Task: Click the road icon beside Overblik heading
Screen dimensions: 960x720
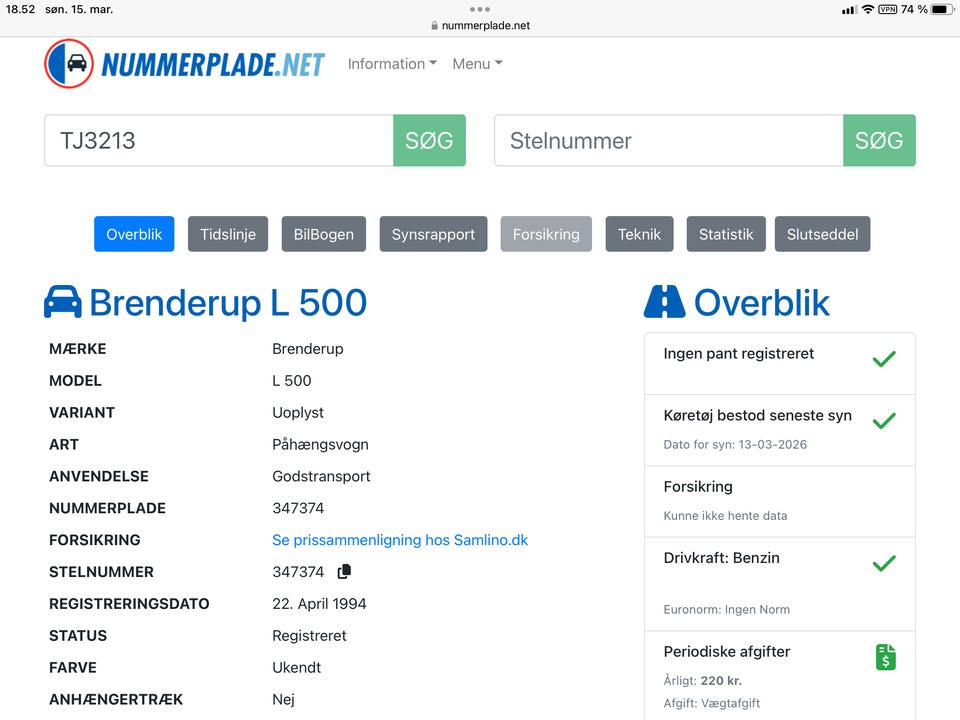Action: (x=664, y=302)
